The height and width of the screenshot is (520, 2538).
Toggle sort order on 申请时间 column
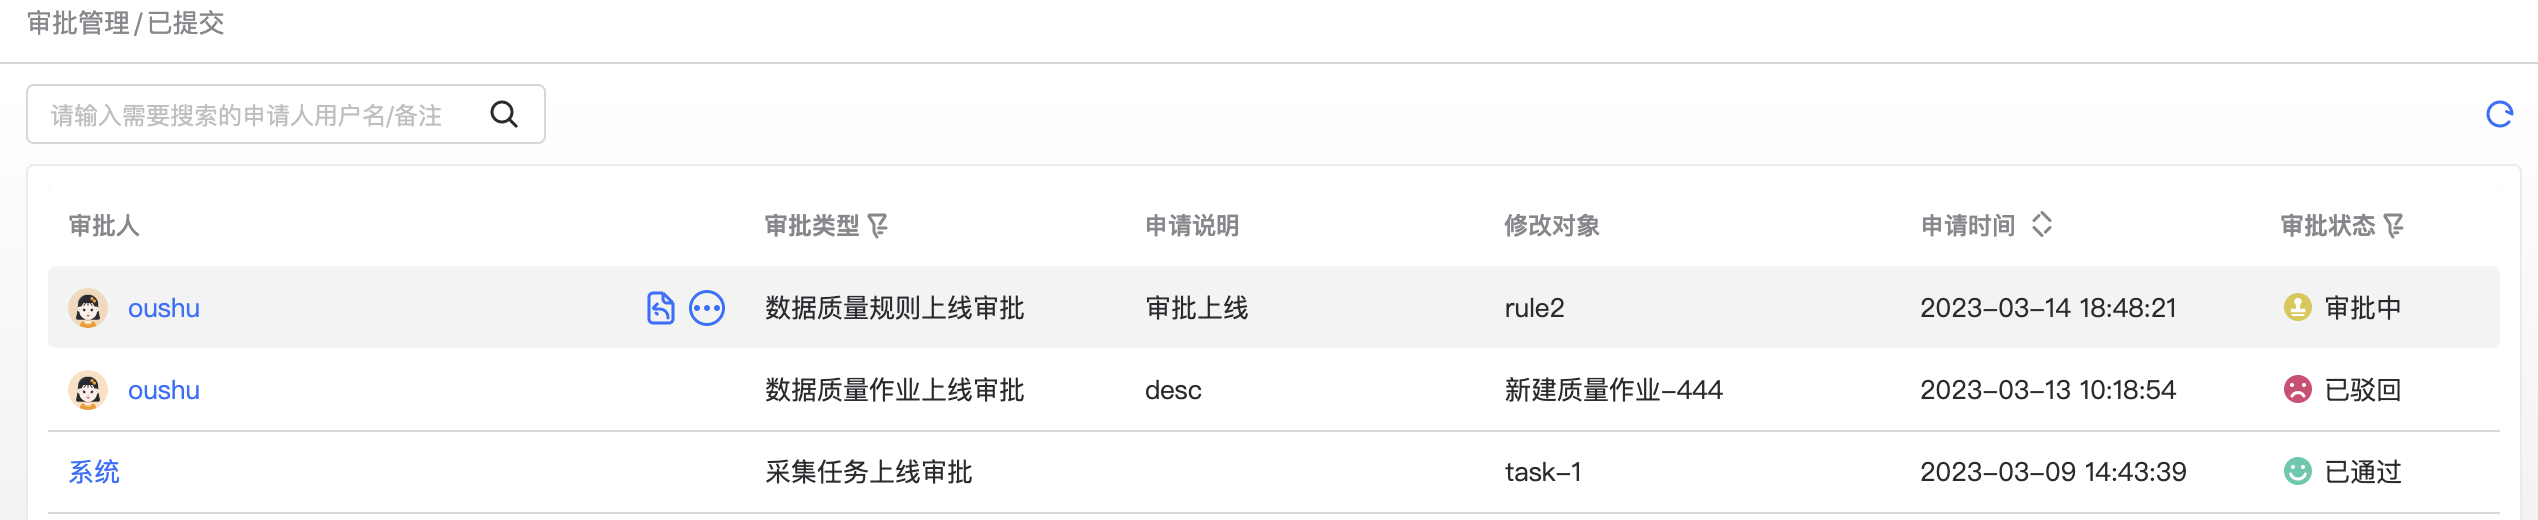2042,225
